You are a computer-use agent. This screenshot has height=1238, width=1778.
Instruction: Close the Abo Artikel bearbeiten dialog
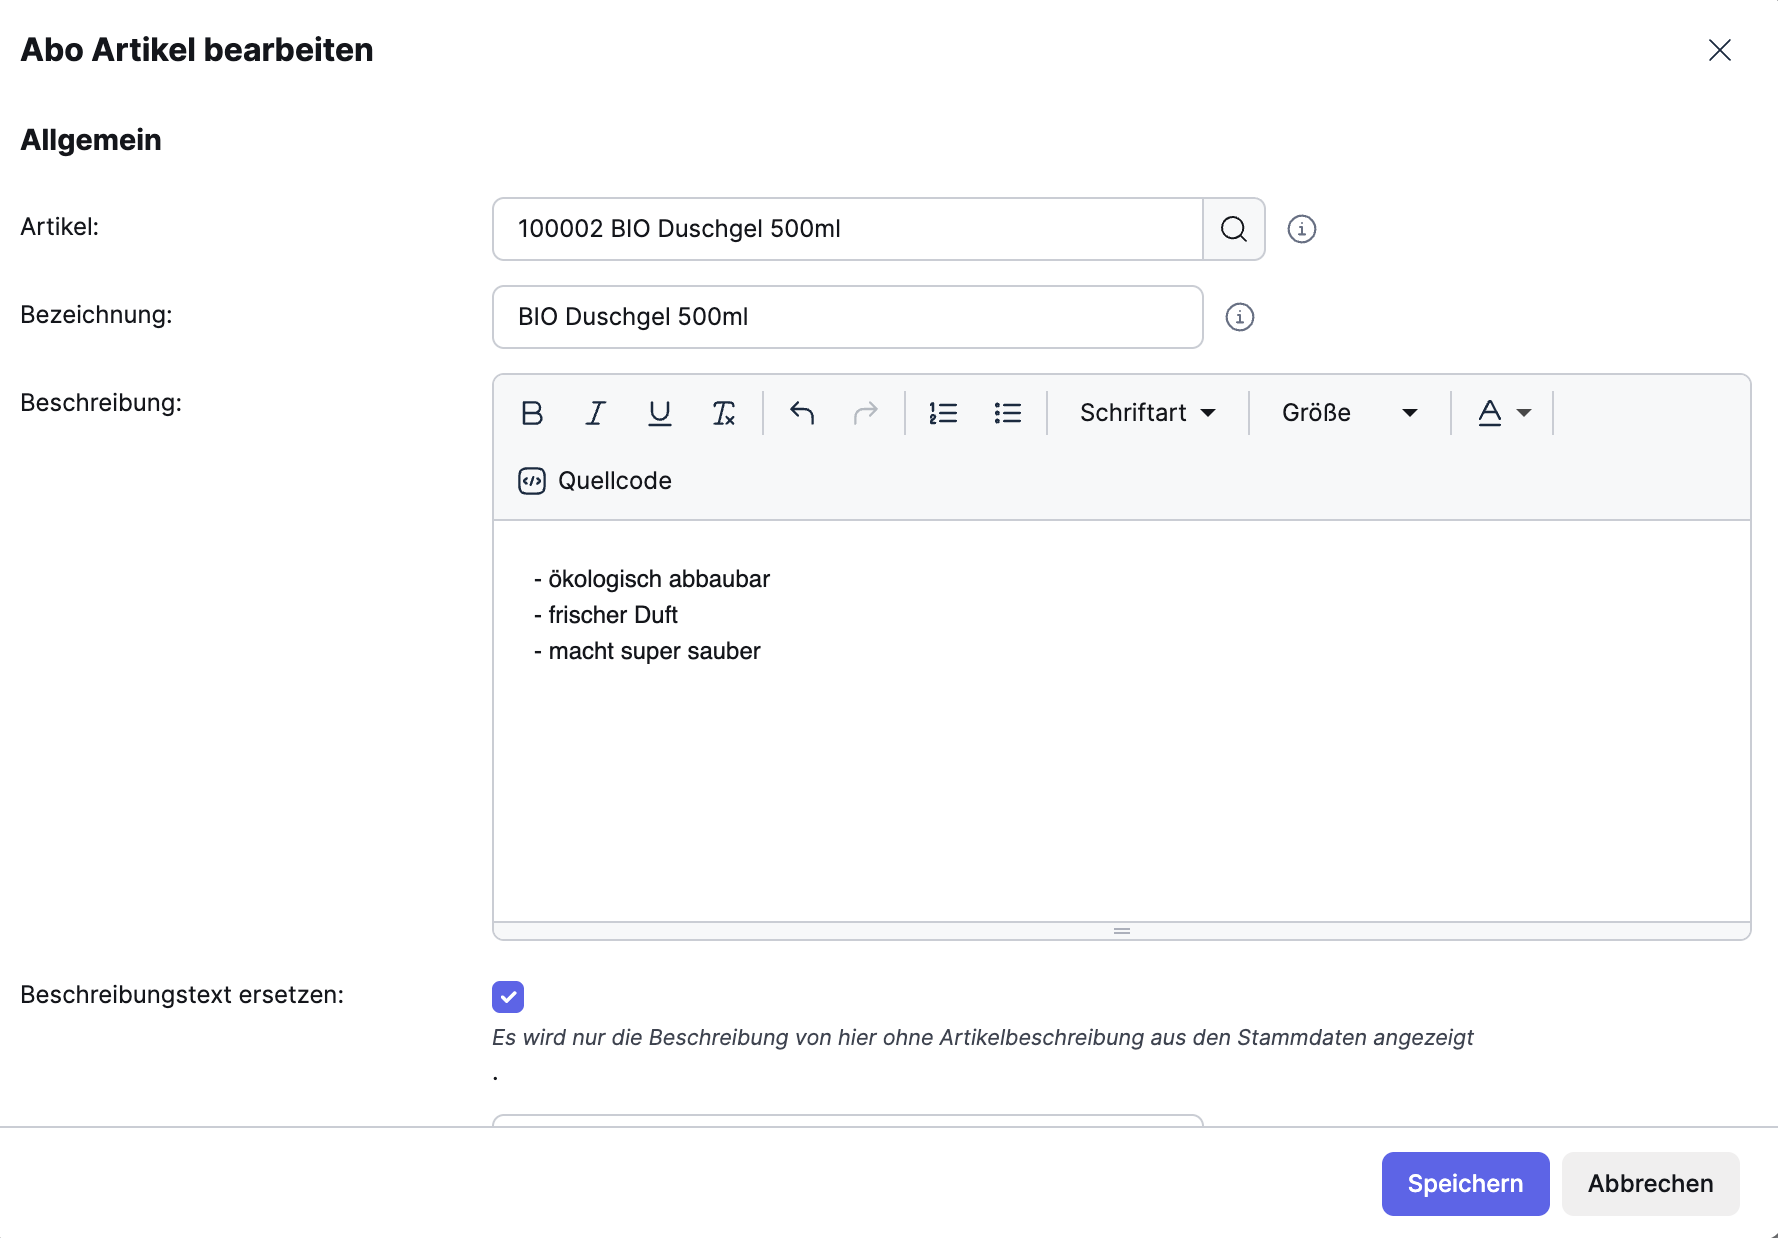1719,50
